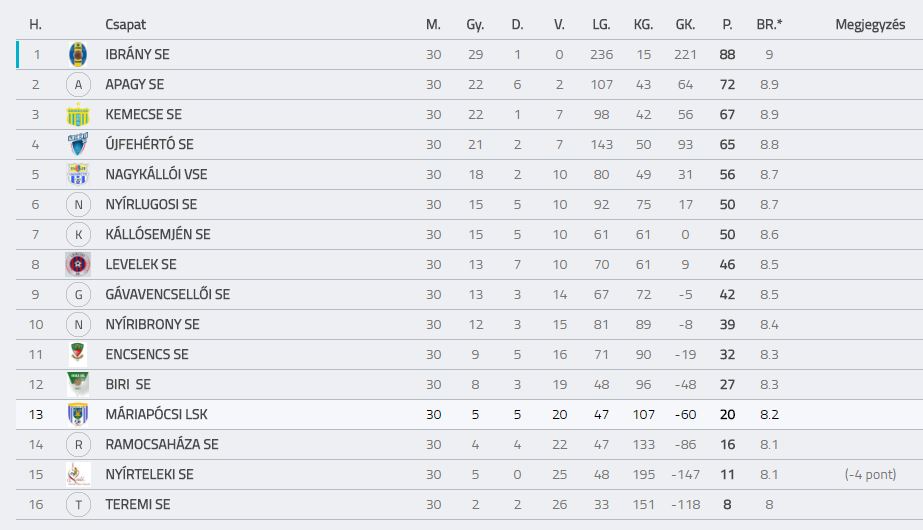Click the Csapat column header
Image resolution: width=923 pixels, height=530 pixels.
(x=125, y=25)
